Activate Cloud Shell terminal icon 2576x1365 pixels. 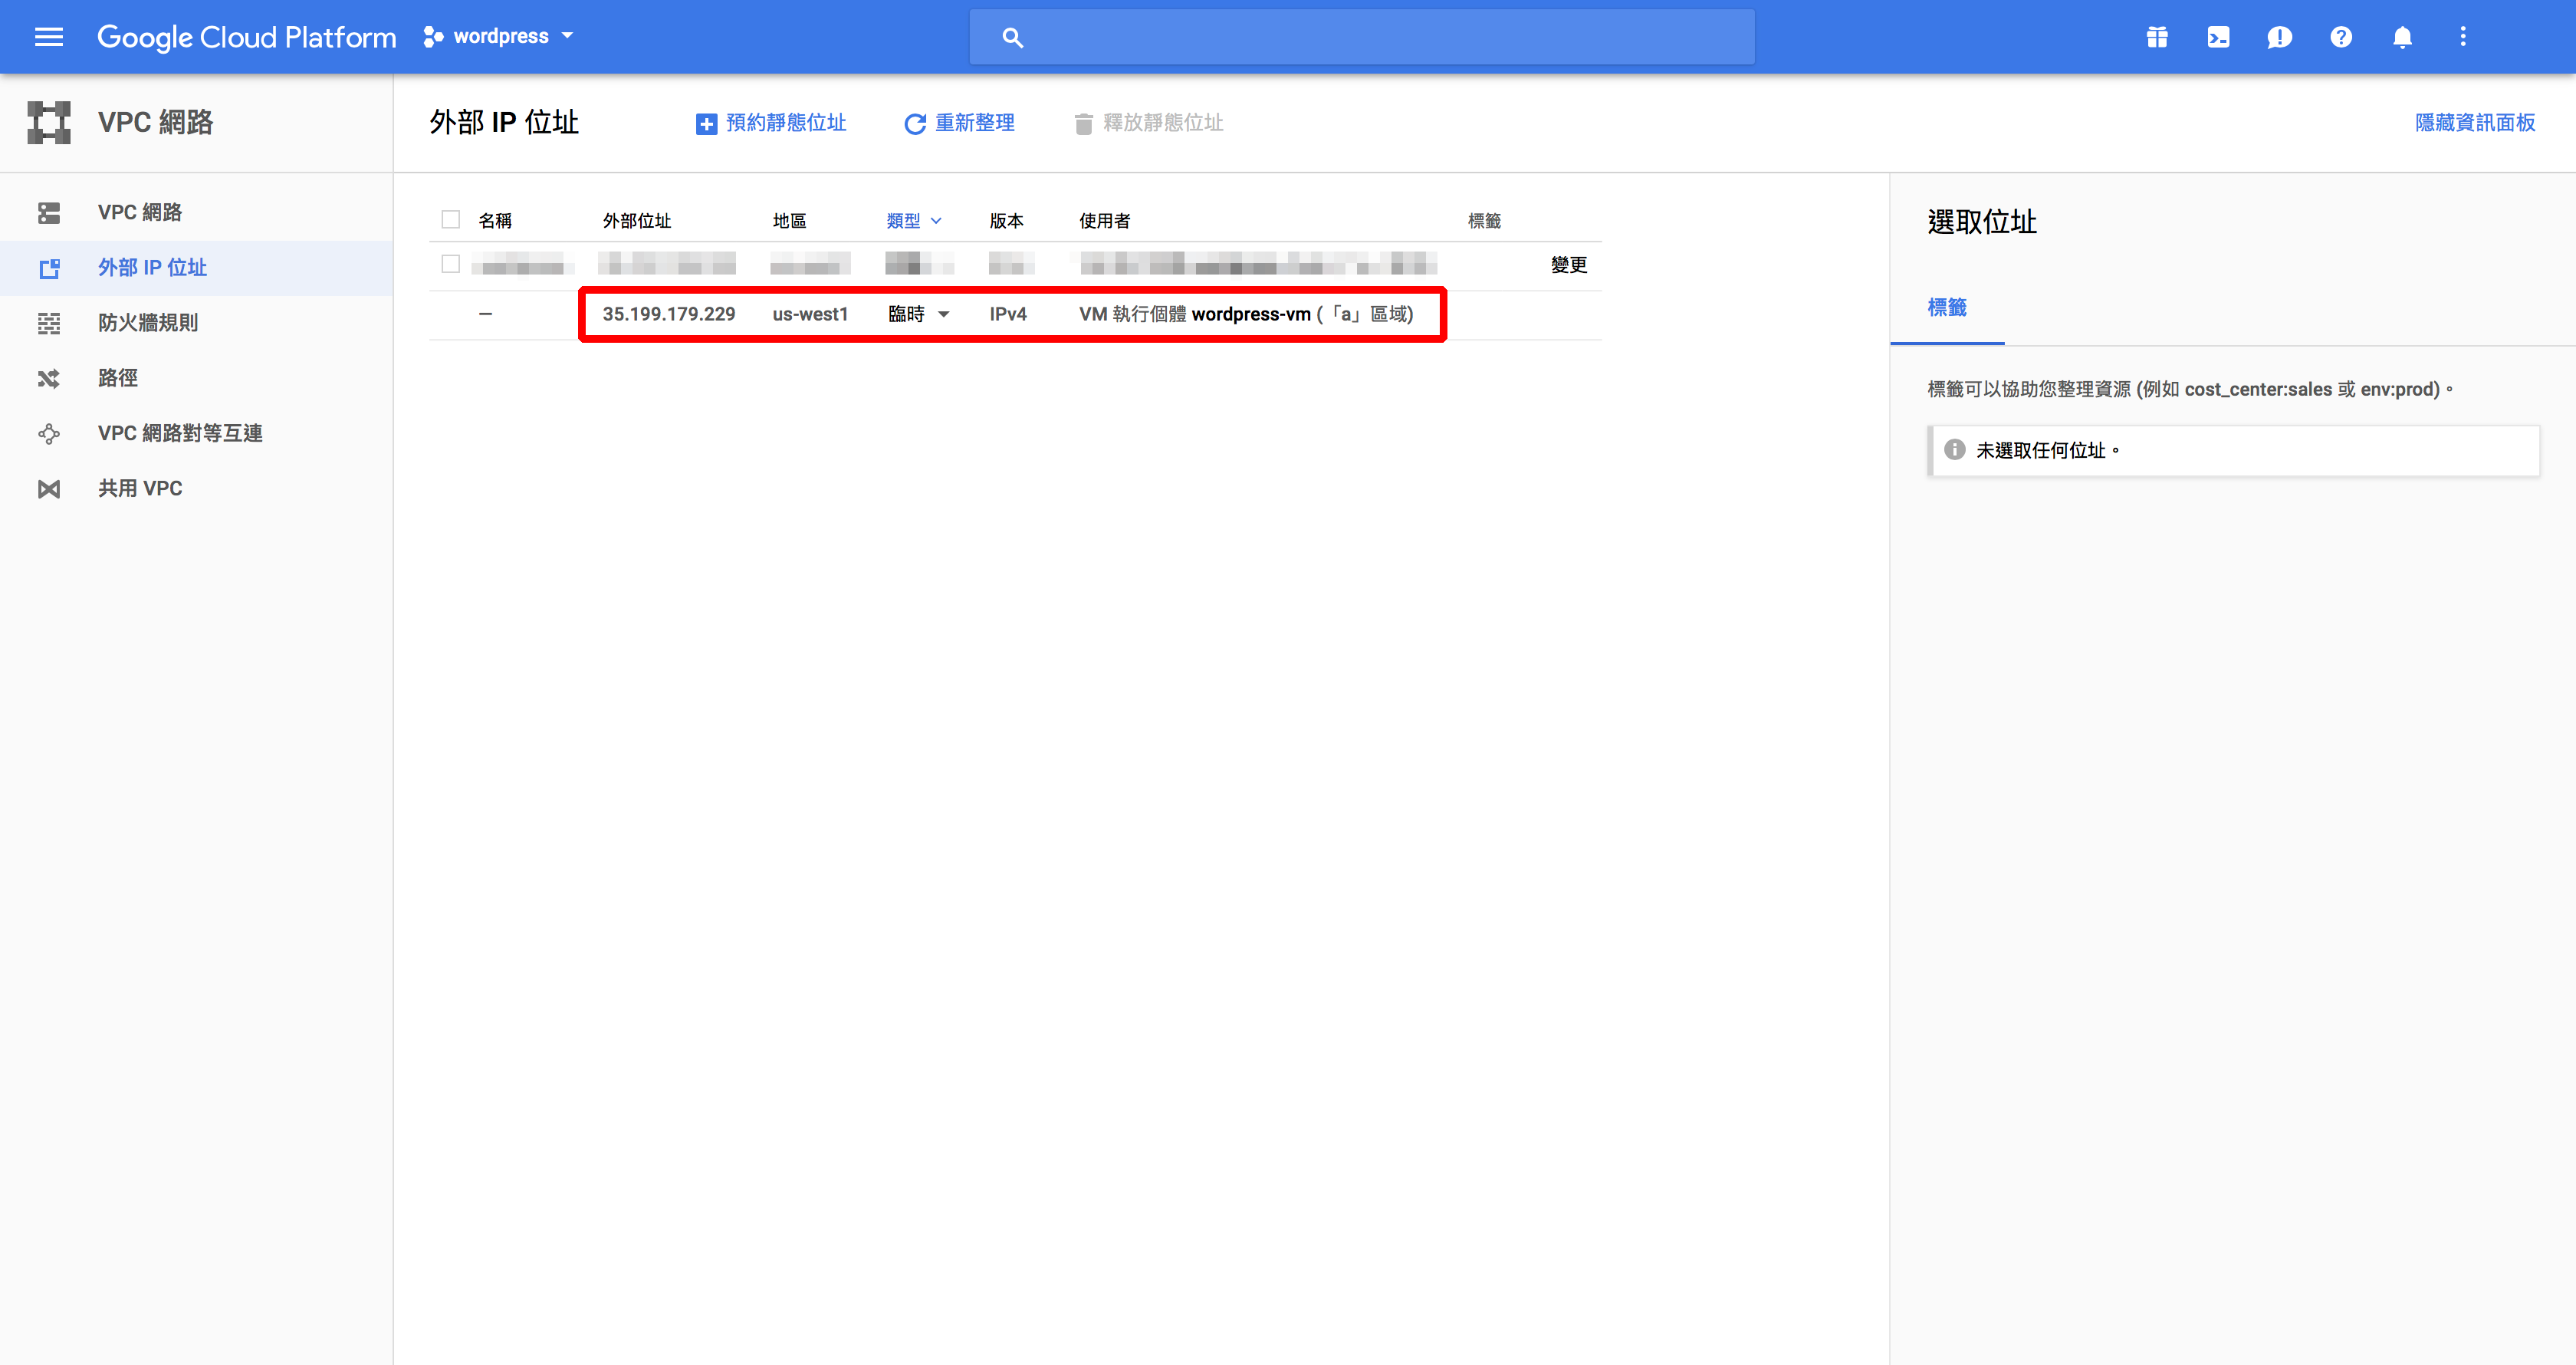click(x=2218, y=37)
